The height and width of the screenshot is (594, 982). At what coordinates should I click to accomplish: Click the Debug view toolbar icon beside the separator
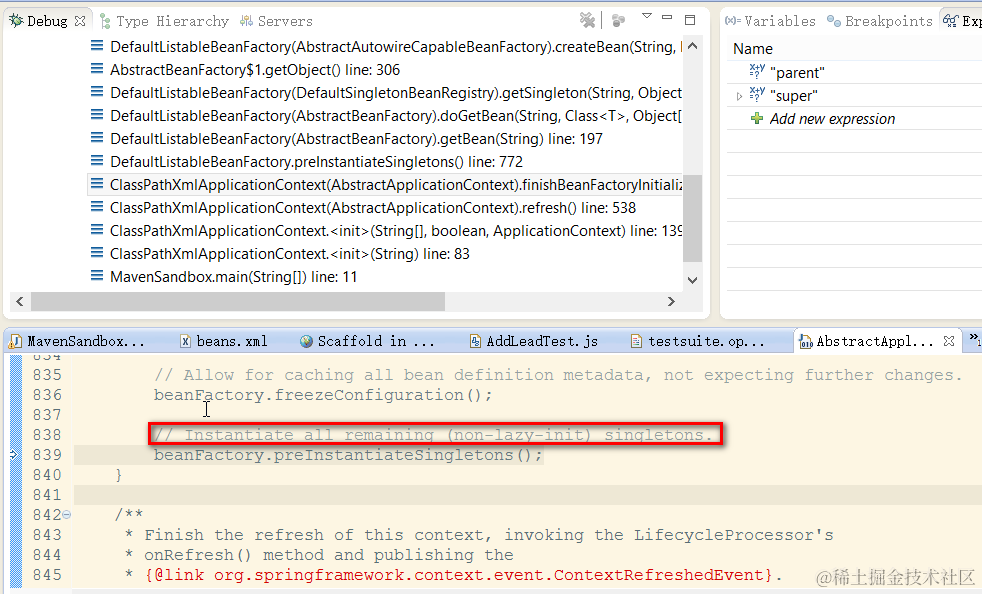coord(619,21)
